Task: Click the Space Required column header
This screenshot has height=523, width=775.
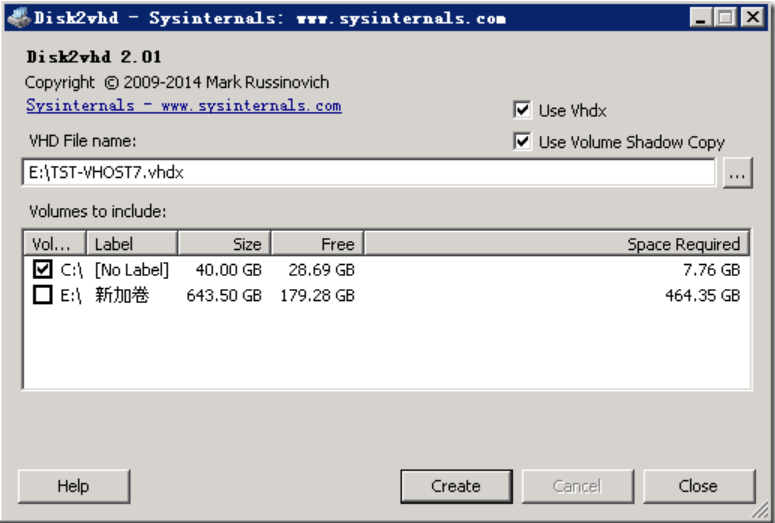Action: coord(557,244)
